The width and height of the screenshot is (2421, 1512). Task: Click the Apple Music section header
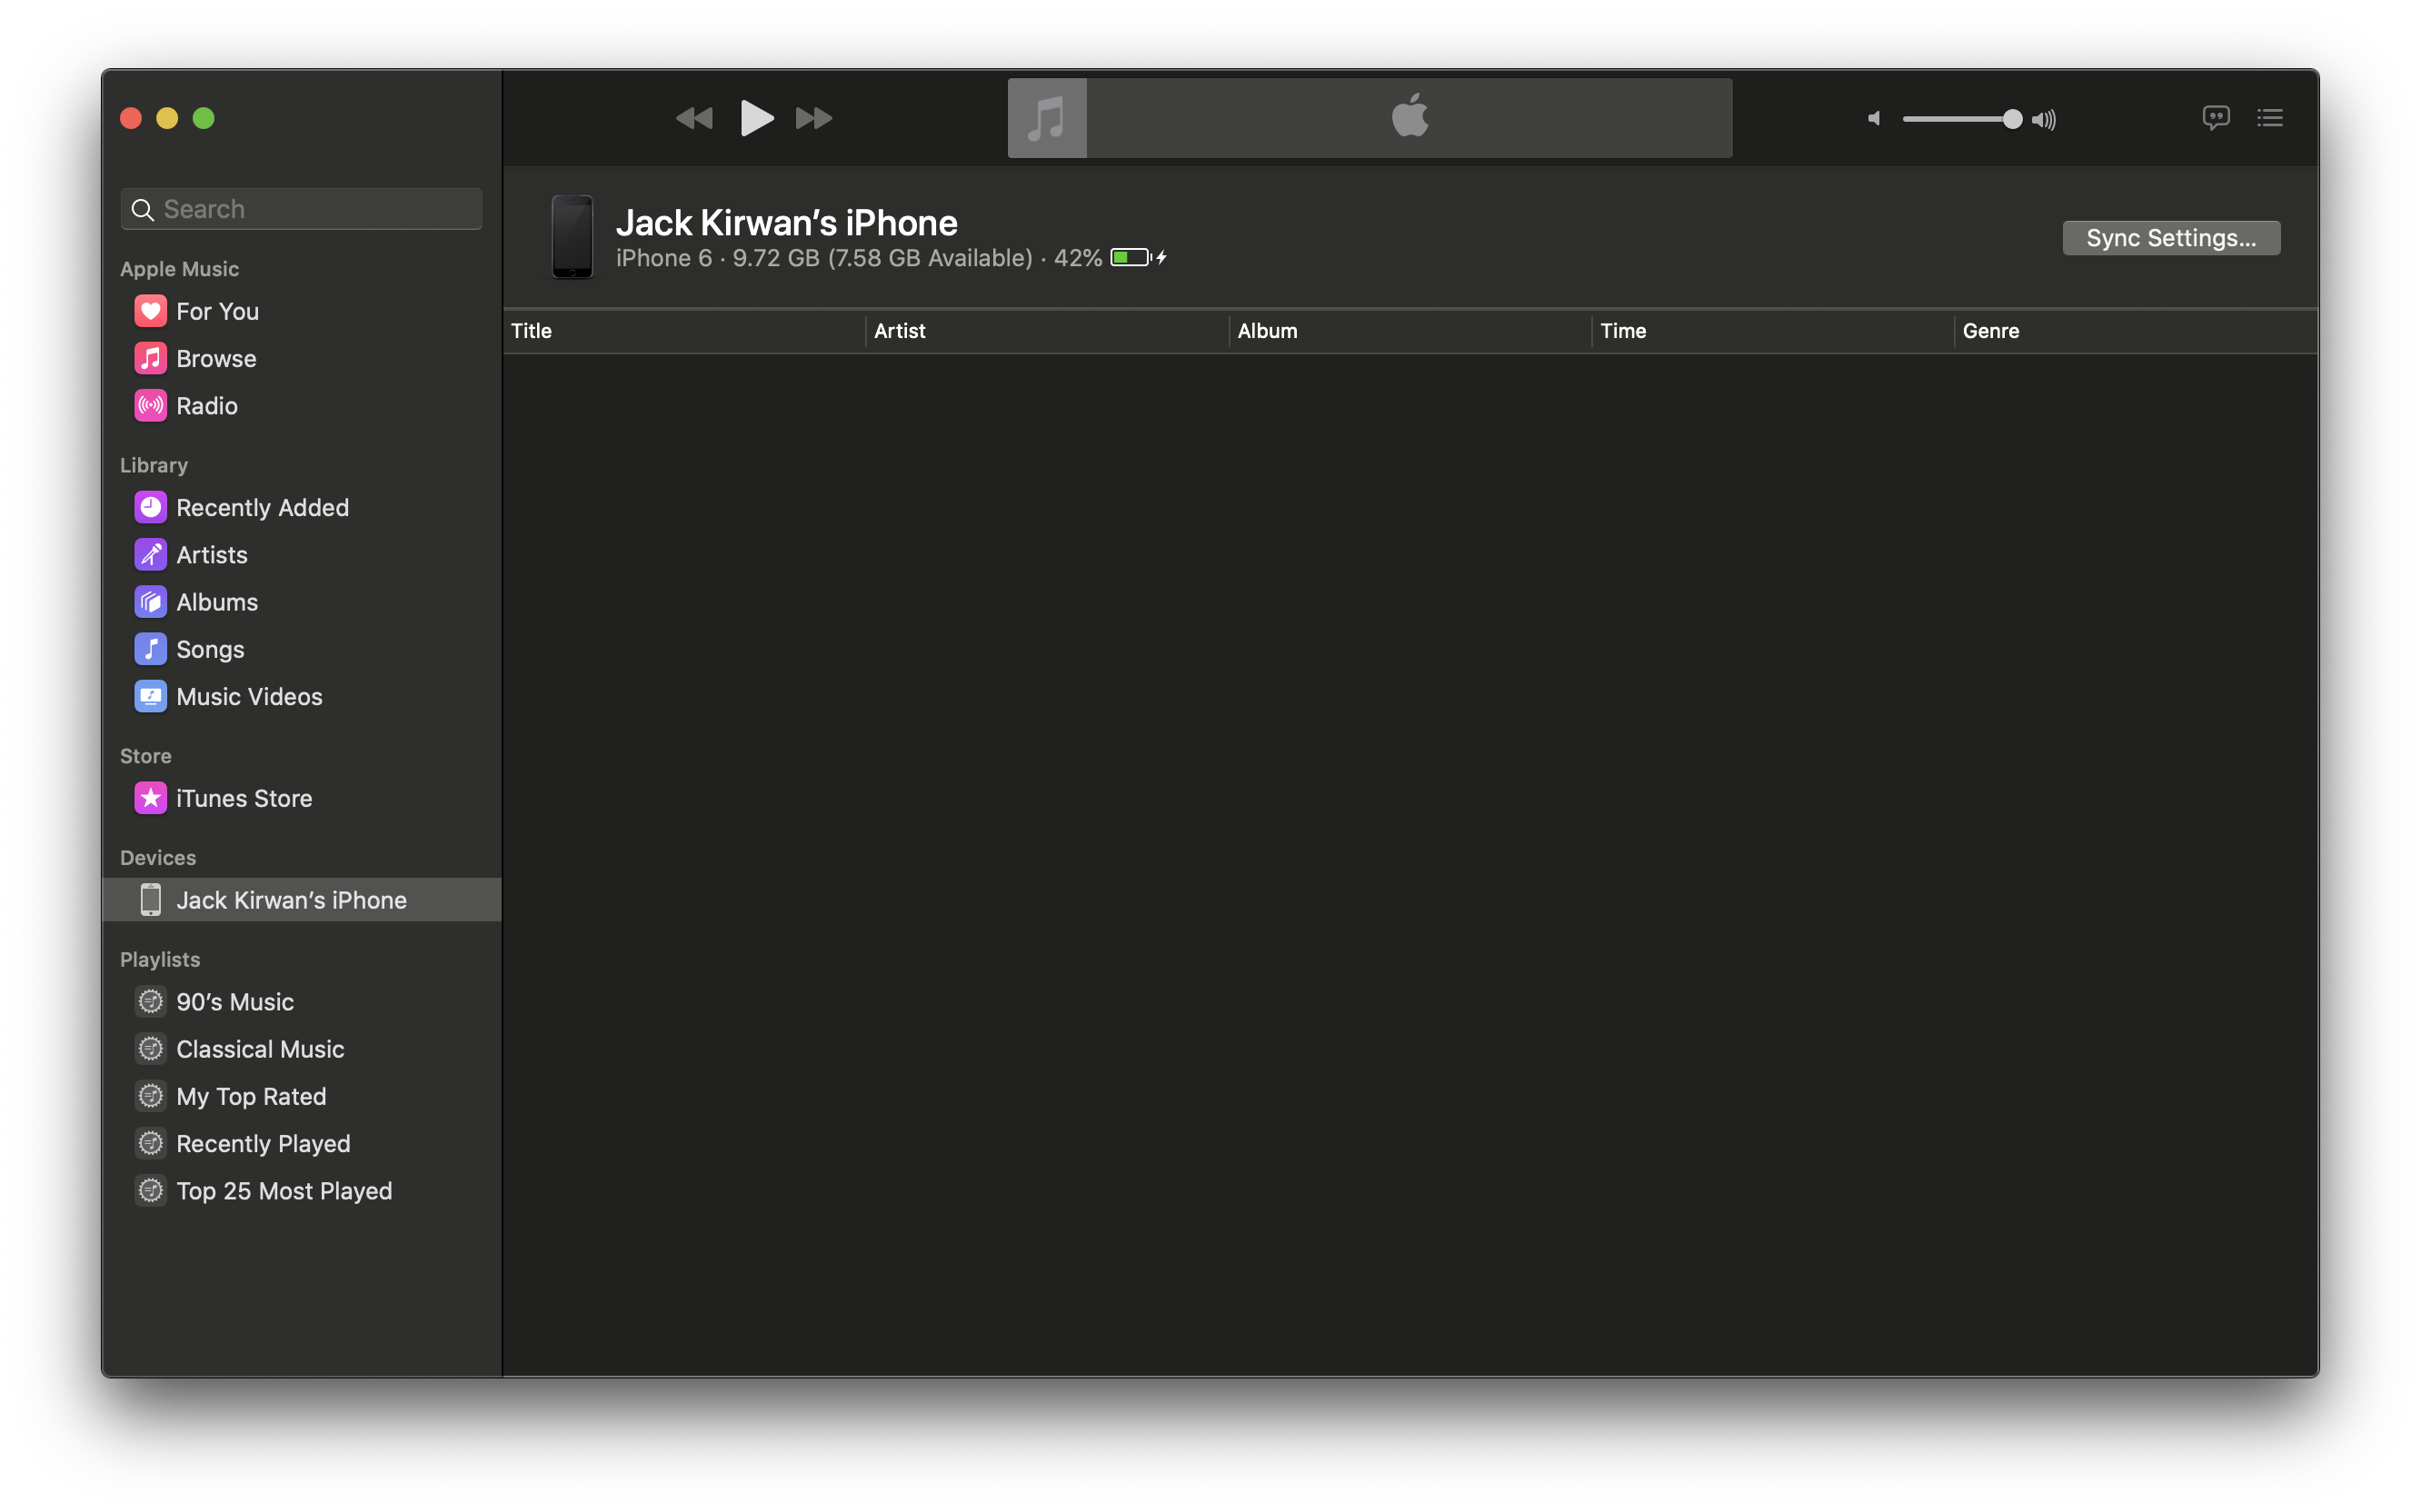(x=179, y=269)
